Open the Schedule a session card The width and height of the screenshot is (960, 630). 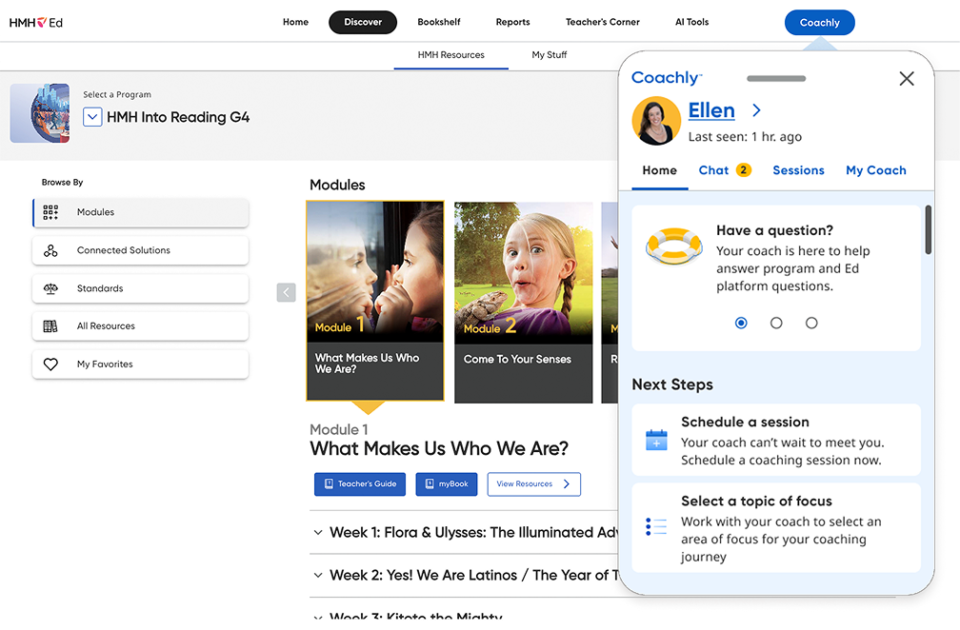(776, 440)
